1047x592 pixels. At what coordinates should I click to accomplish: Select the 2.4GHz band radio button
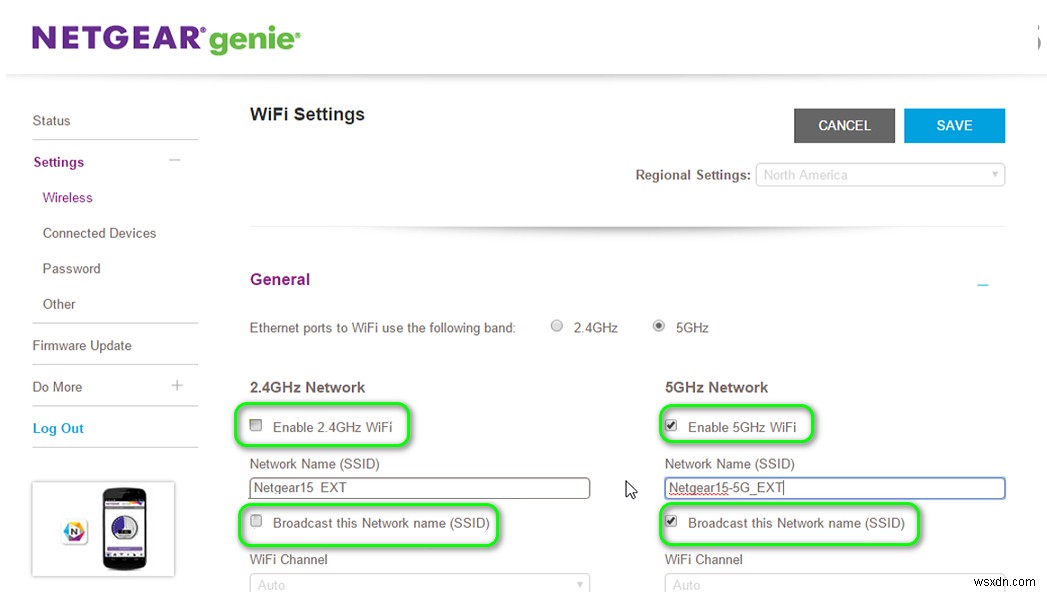click(x=557, y=325)
